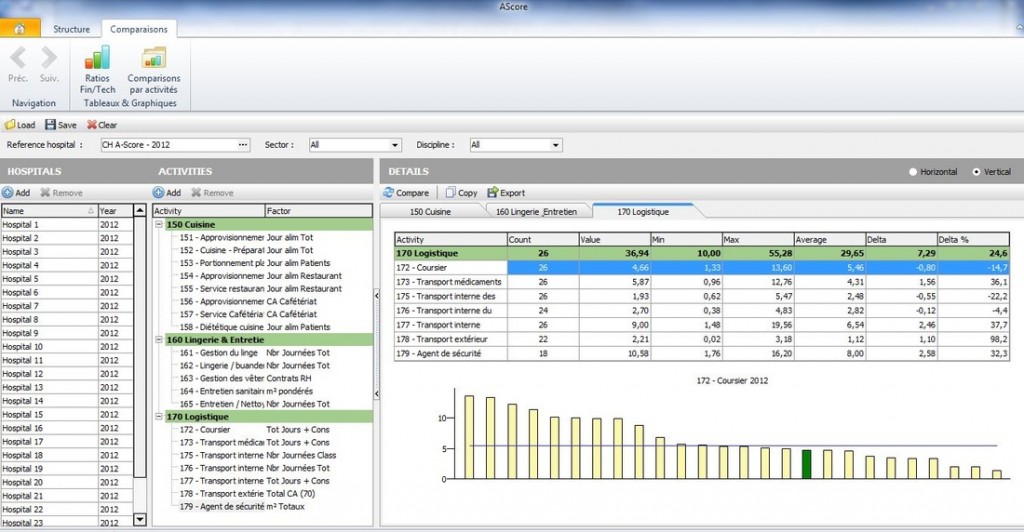Click the green reference hospital bar
This screenshot has width=1024, height=532.
click(807, 464)
